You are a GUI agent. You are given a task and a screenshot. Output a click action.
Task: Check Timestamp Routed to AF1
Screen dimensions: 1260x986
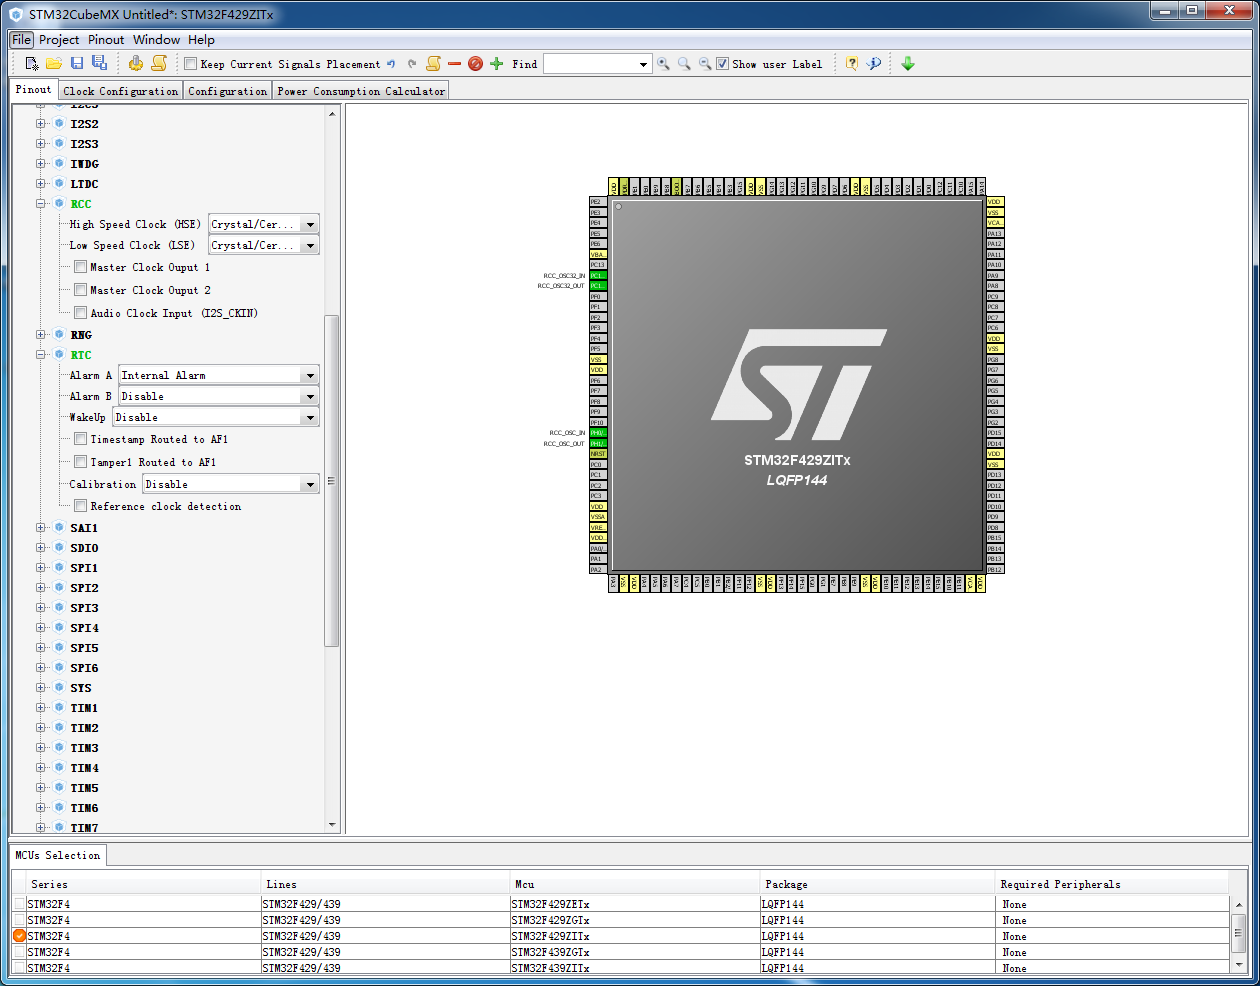[x=80, y=439]
